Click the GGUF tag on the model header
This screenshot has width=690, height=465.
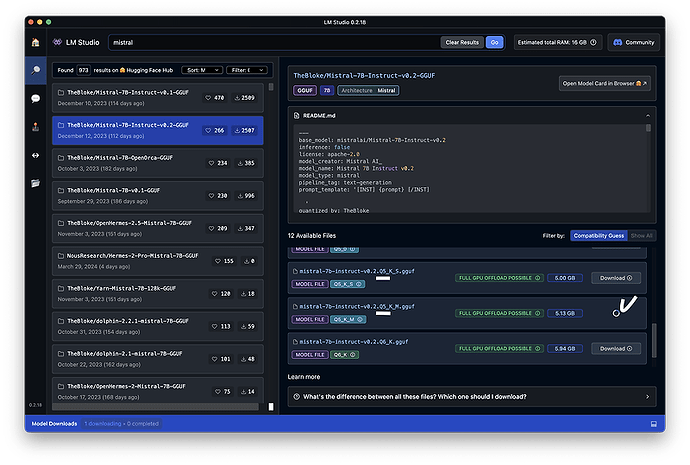click(305, 90)
